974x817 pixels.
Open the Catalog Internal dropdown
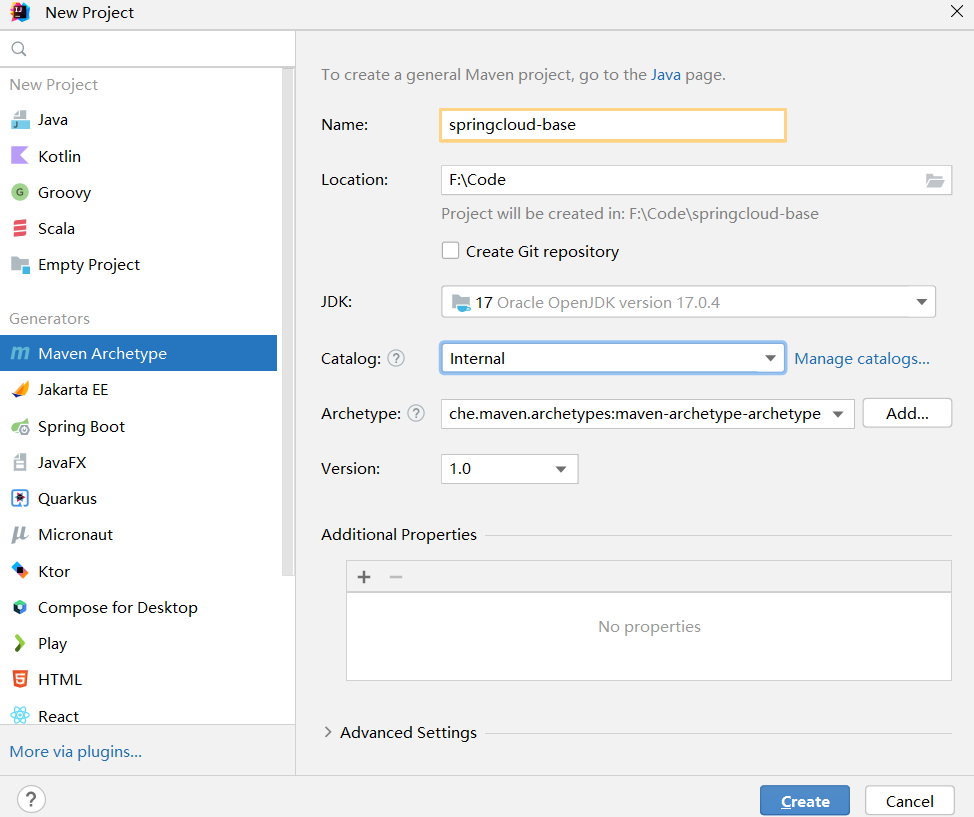pos(612,358)
